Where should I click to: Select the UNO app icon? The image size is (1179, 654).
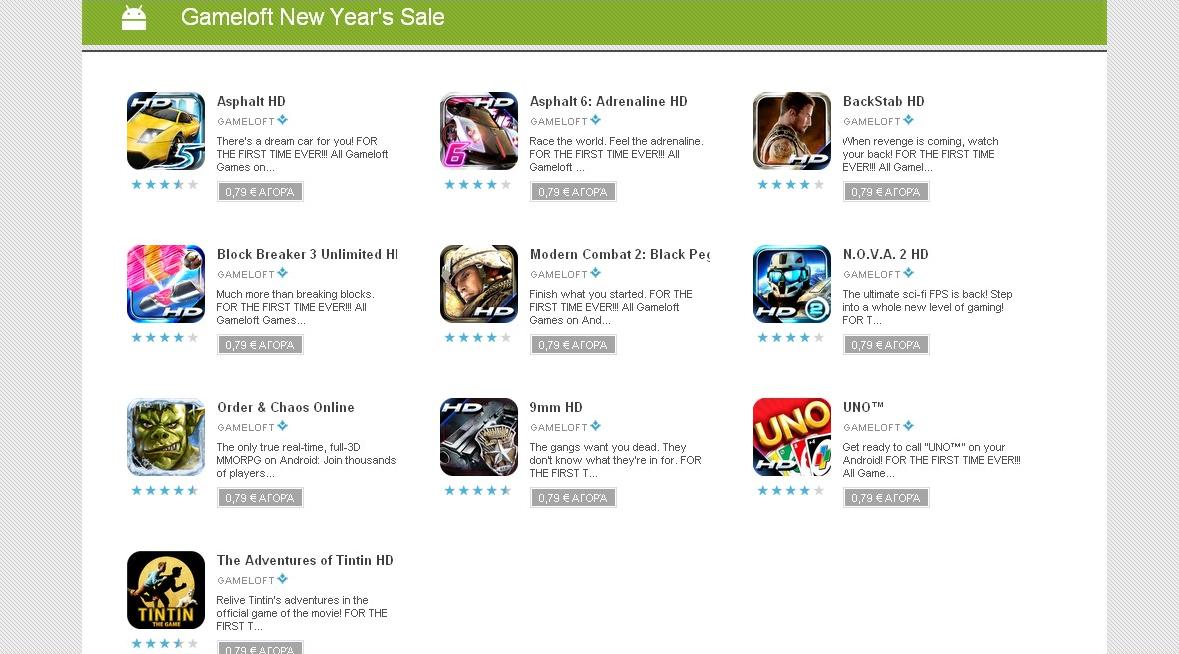click(x=791, y=437)
